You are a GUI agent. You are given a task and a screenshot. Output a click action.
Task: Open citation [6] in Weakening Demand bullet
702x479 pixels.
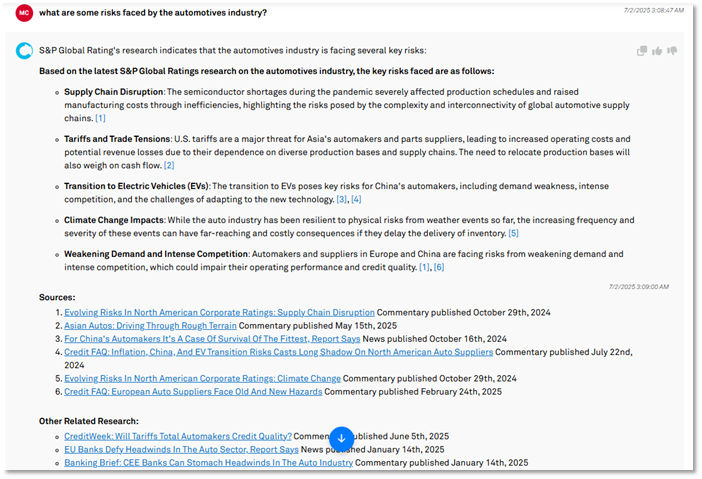(x=439, y=267)
